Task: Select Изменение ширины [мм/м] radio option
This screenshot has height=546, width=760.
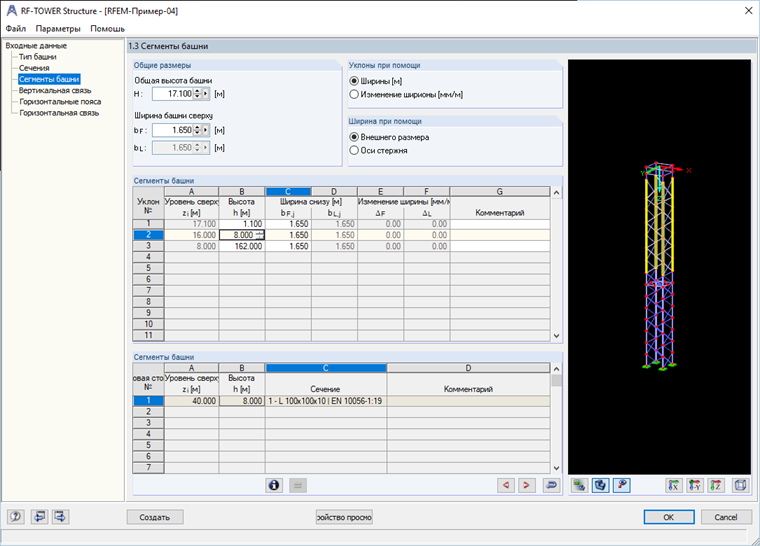Action: pos(354,95)
